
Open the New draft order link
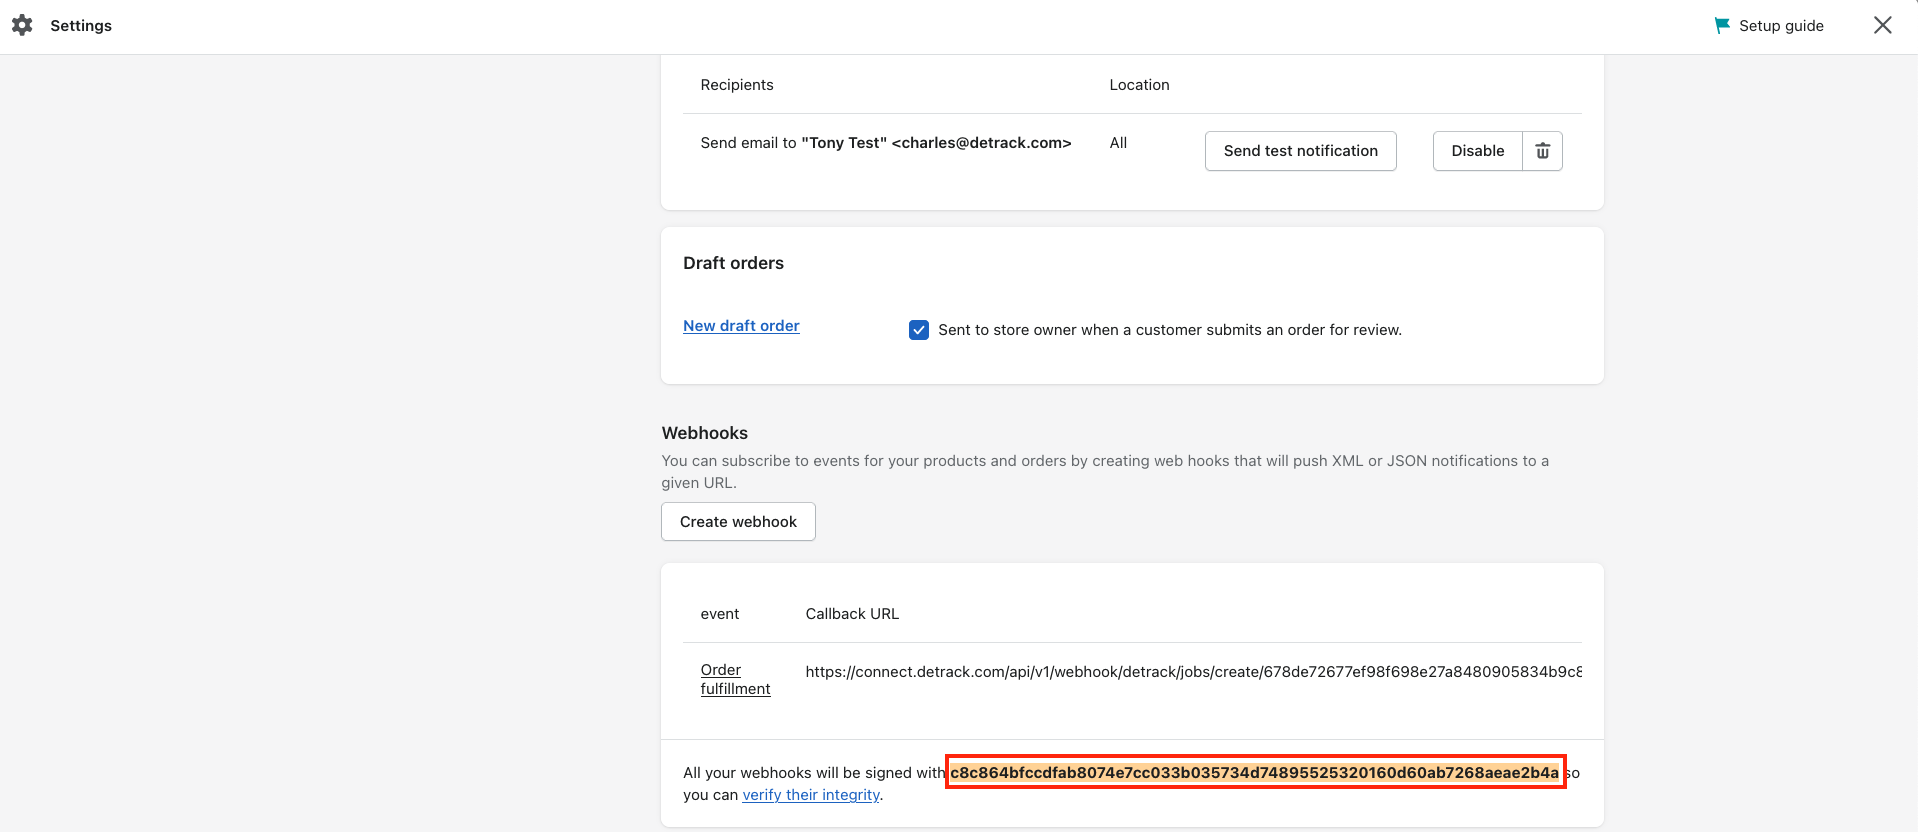(741, 326)
